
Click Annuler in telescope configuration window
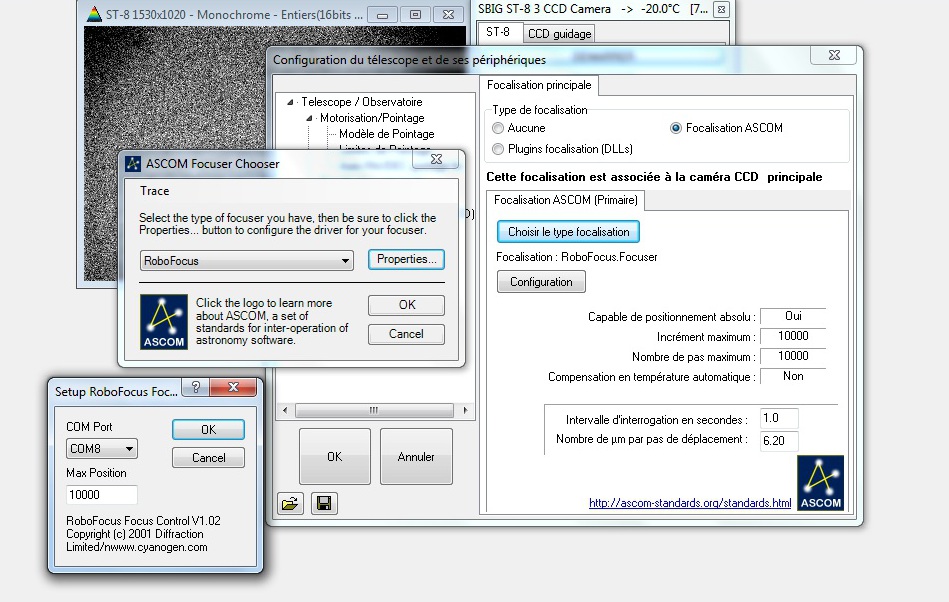click(416, 457)
